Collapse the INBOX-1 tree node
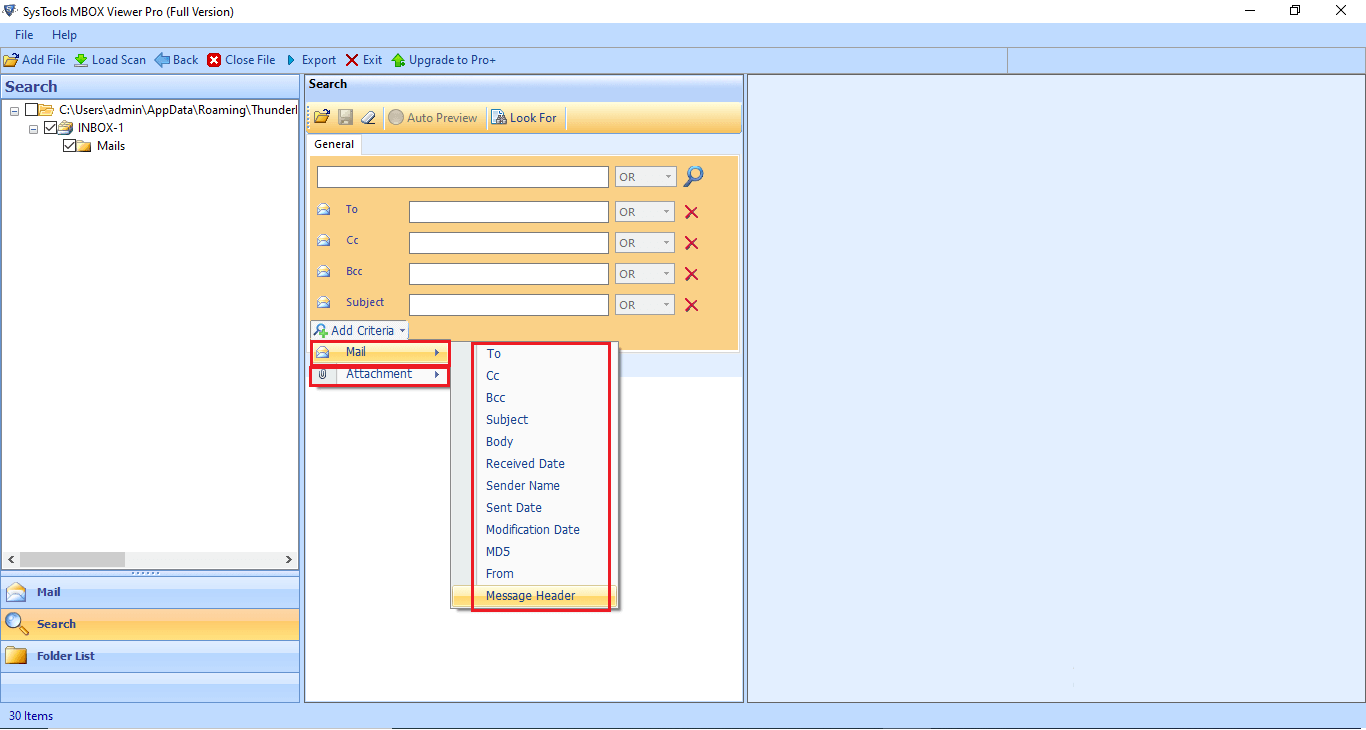1366x730 pixels. [x=34, y=128]
